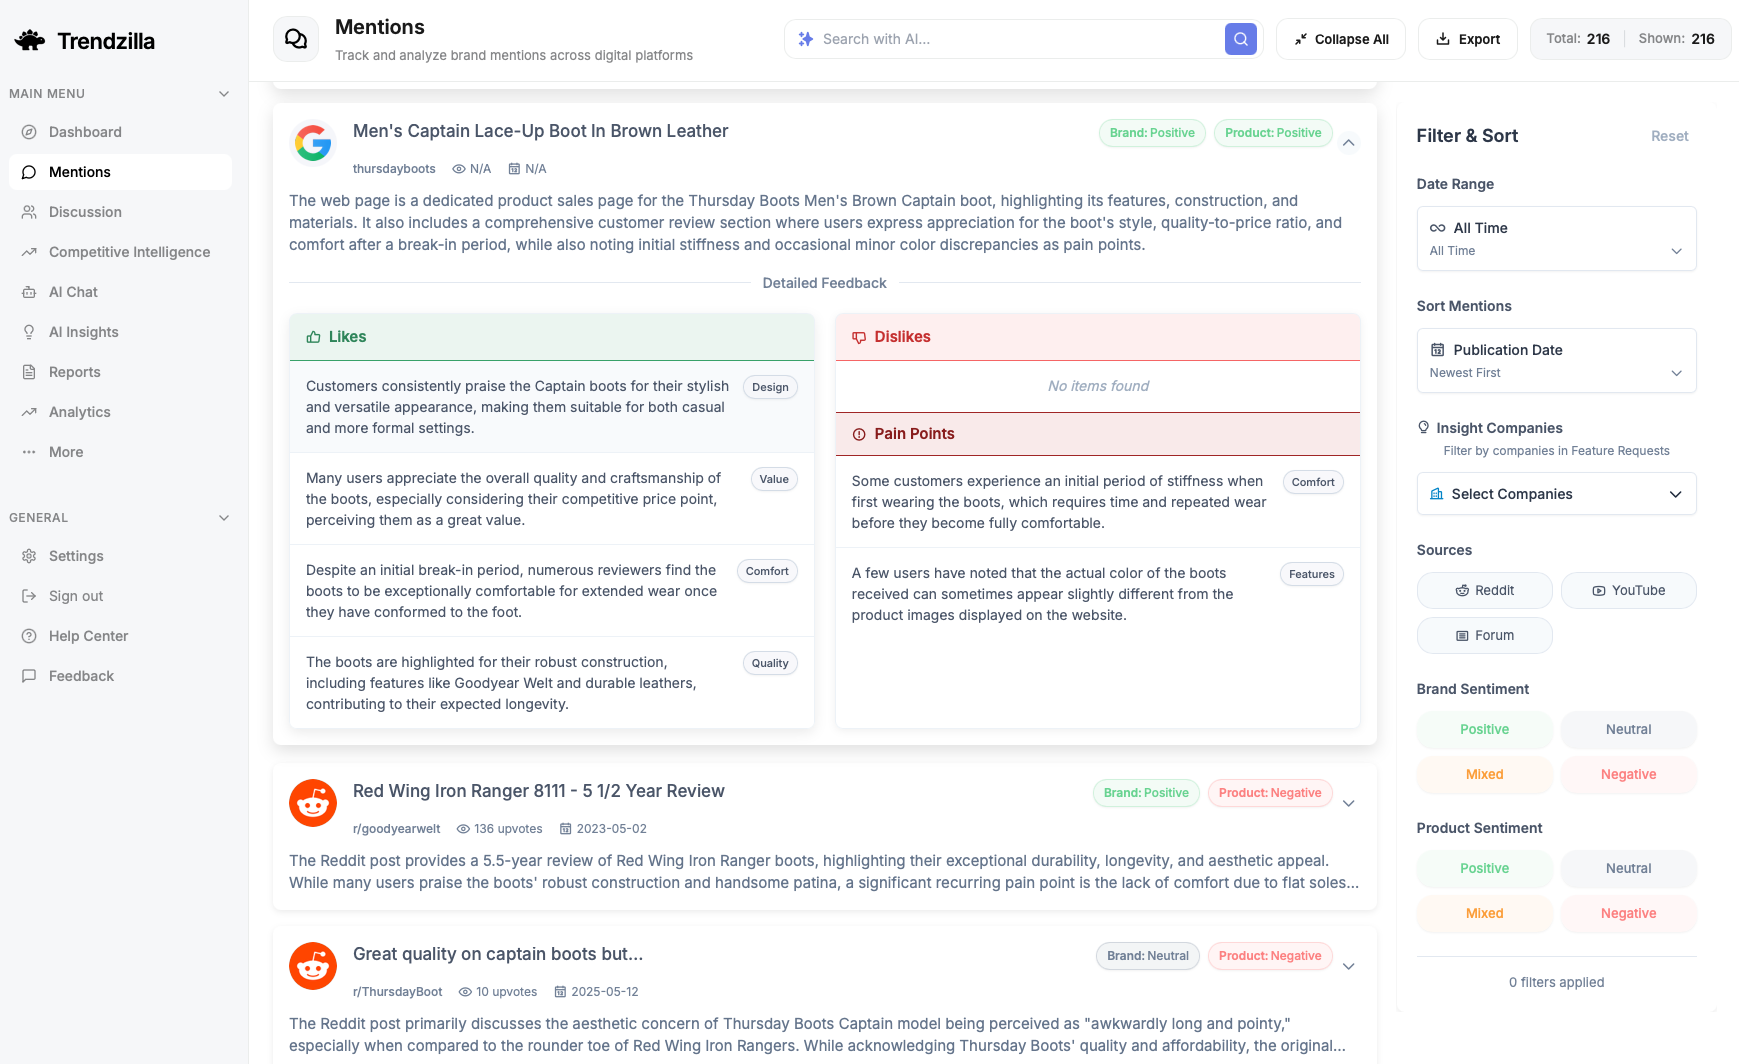Screen dimensions: 1739x1064
Task: Click the Dislikes thumbs-down icon
Action: click(859, 337)
